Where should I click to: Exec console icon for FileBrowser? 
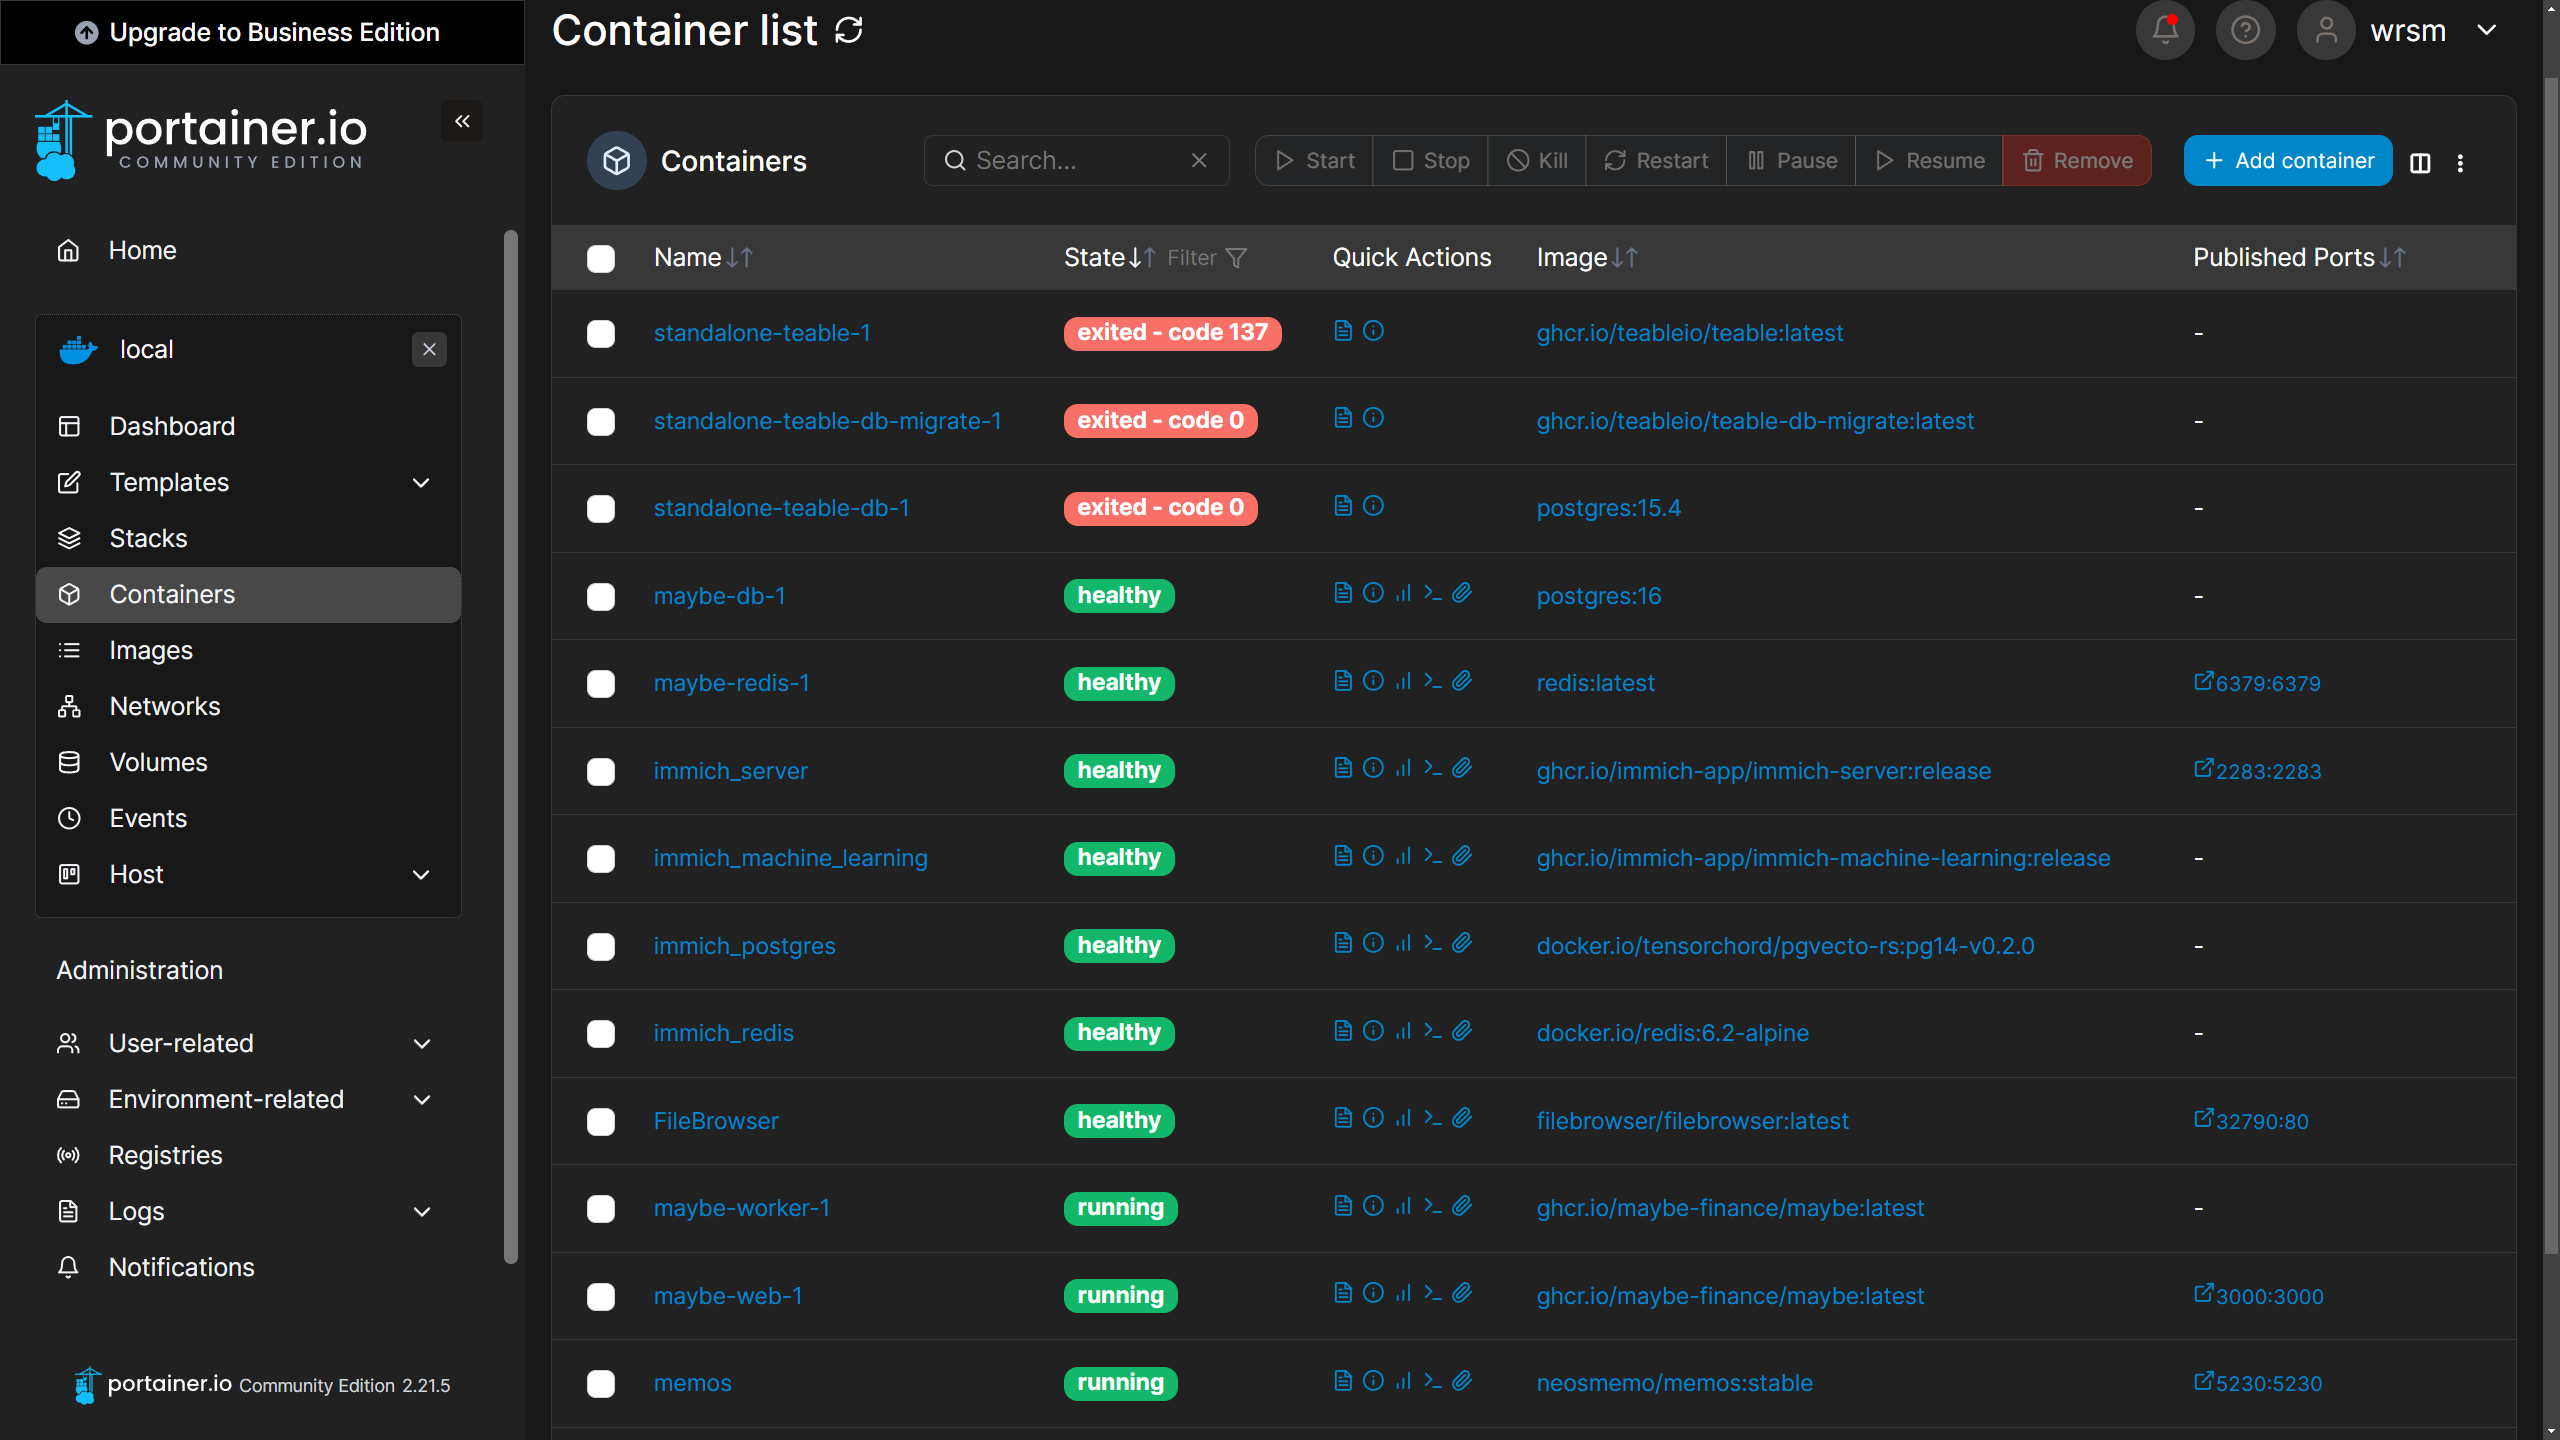coord(1432,1118)
